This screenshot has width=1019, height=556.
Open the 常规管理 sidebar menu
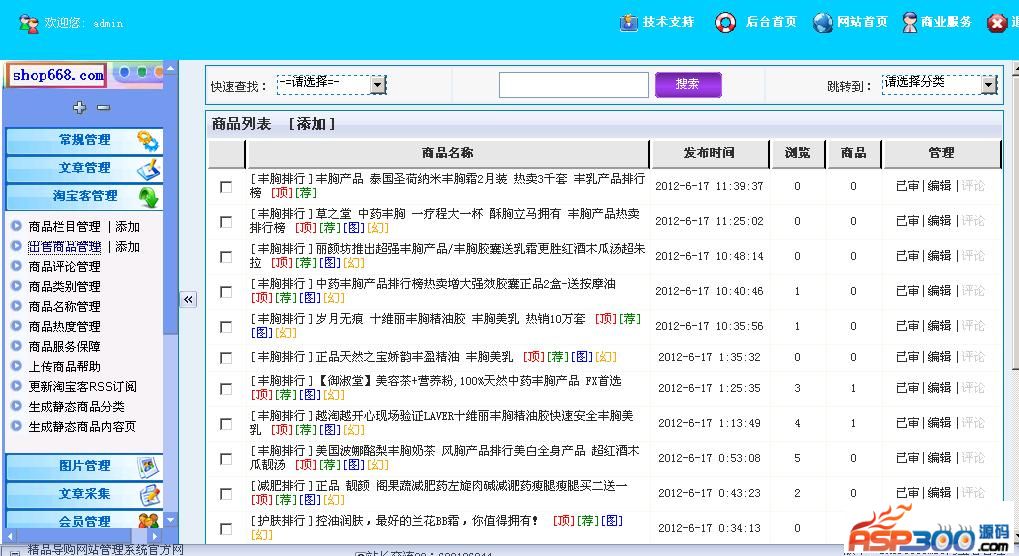tap(84, 140)
